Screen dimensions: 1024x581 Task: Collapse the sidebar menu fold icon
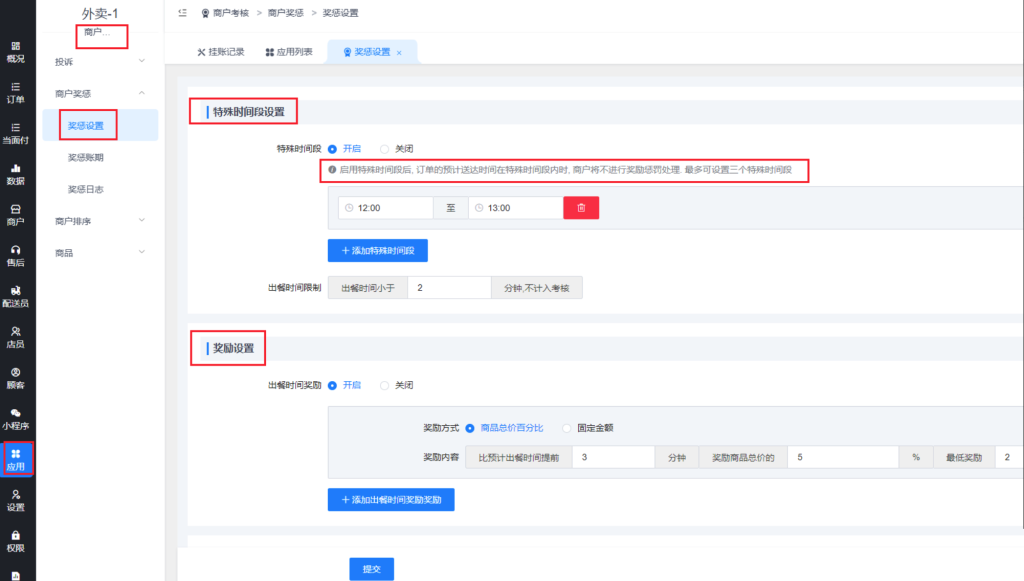pos(181,14)
